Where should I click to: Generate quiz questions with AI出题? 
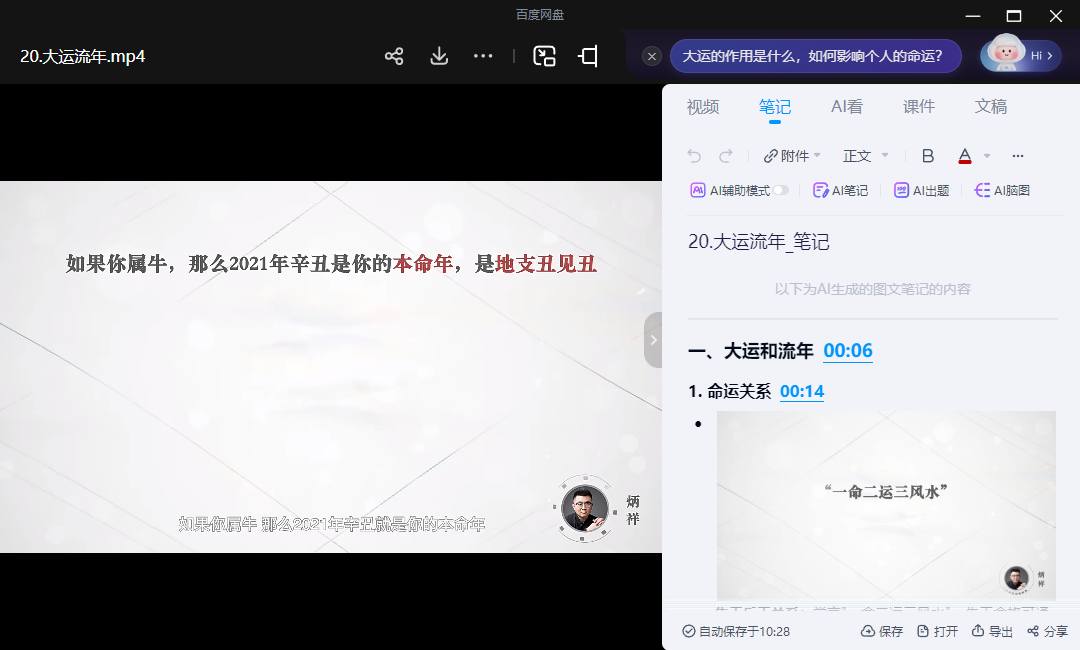(921, 189)
